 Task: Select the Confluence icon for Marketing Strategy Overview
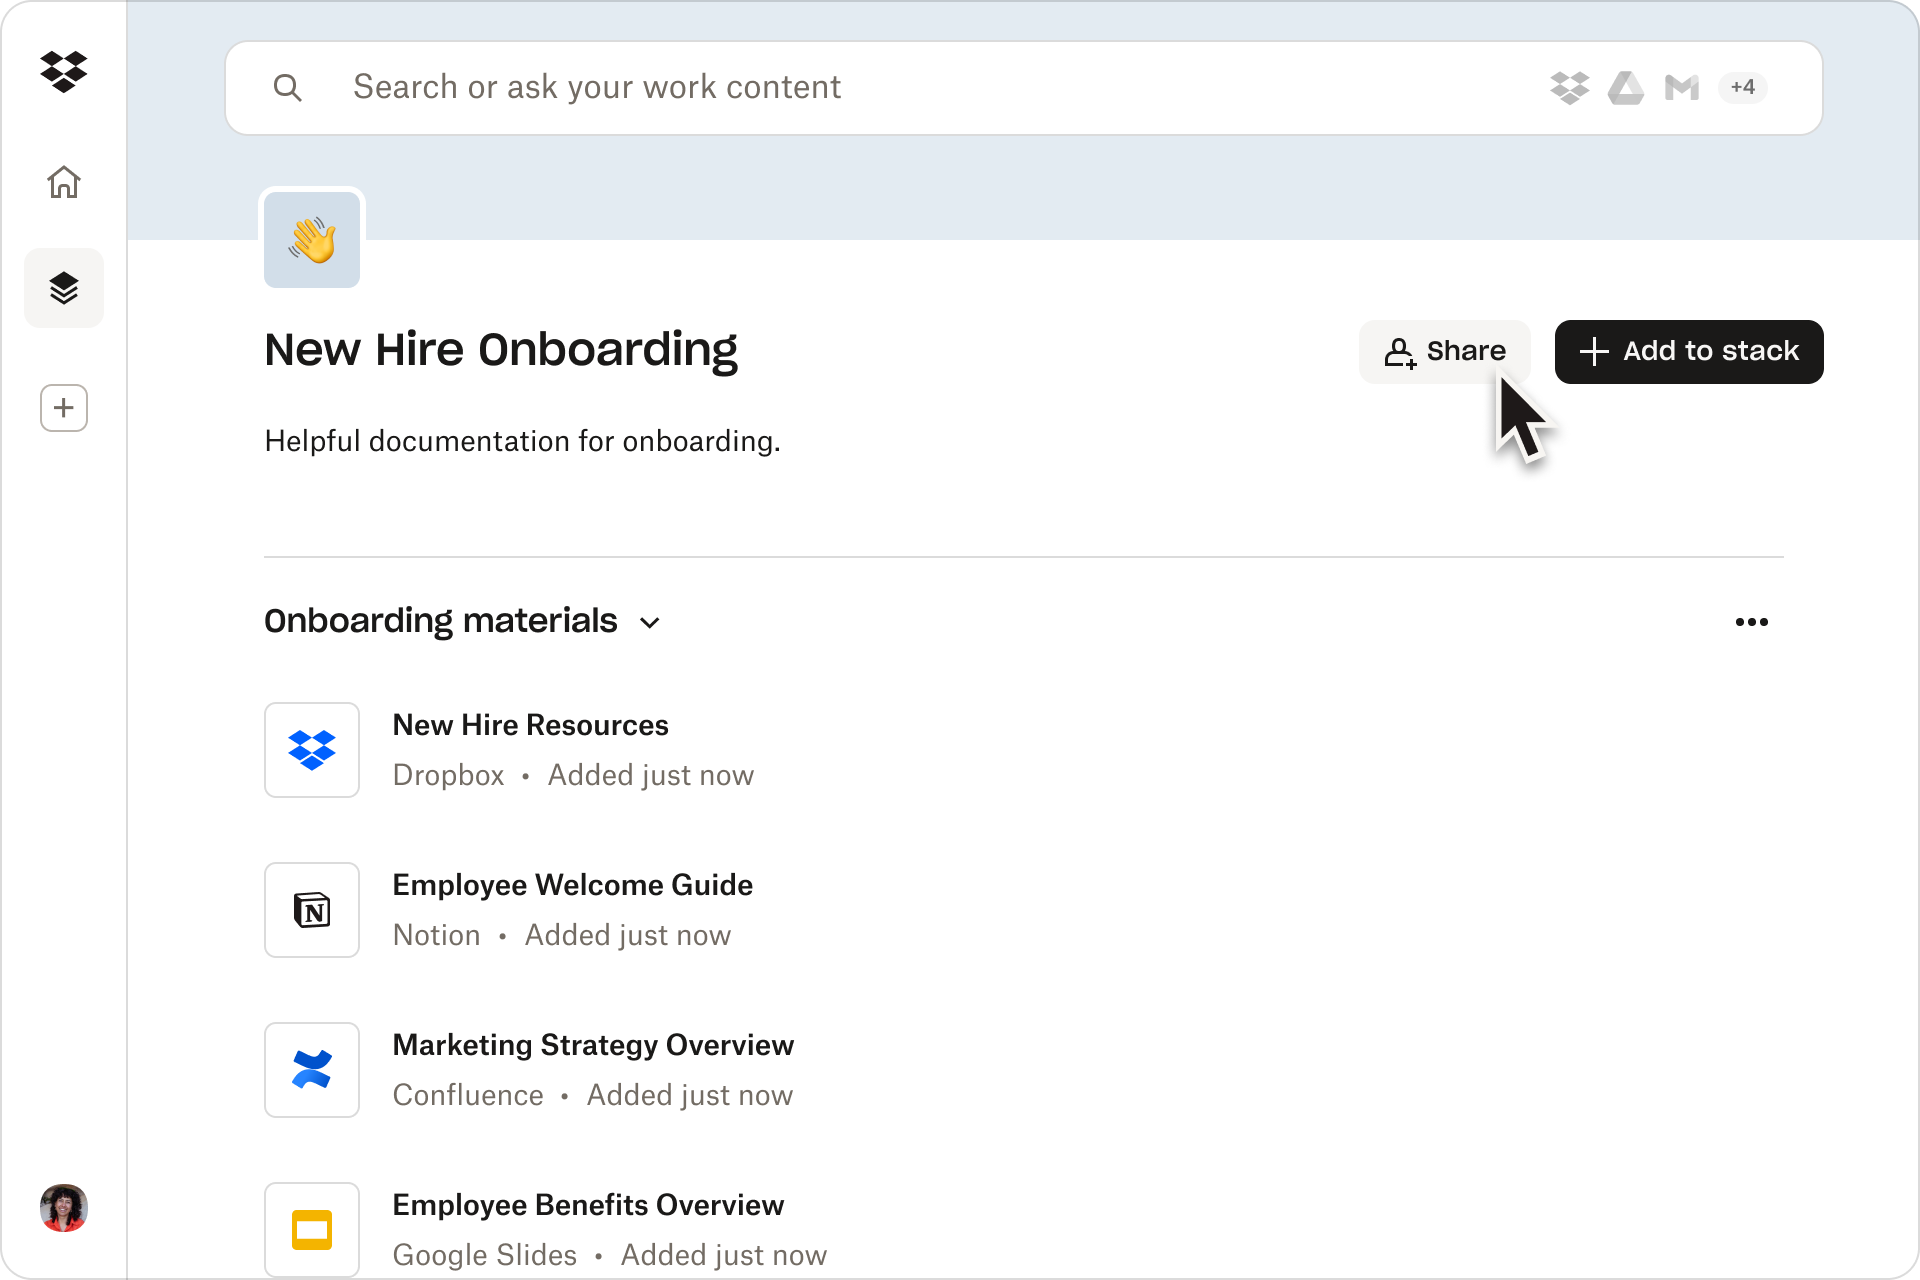[311, 1069]
